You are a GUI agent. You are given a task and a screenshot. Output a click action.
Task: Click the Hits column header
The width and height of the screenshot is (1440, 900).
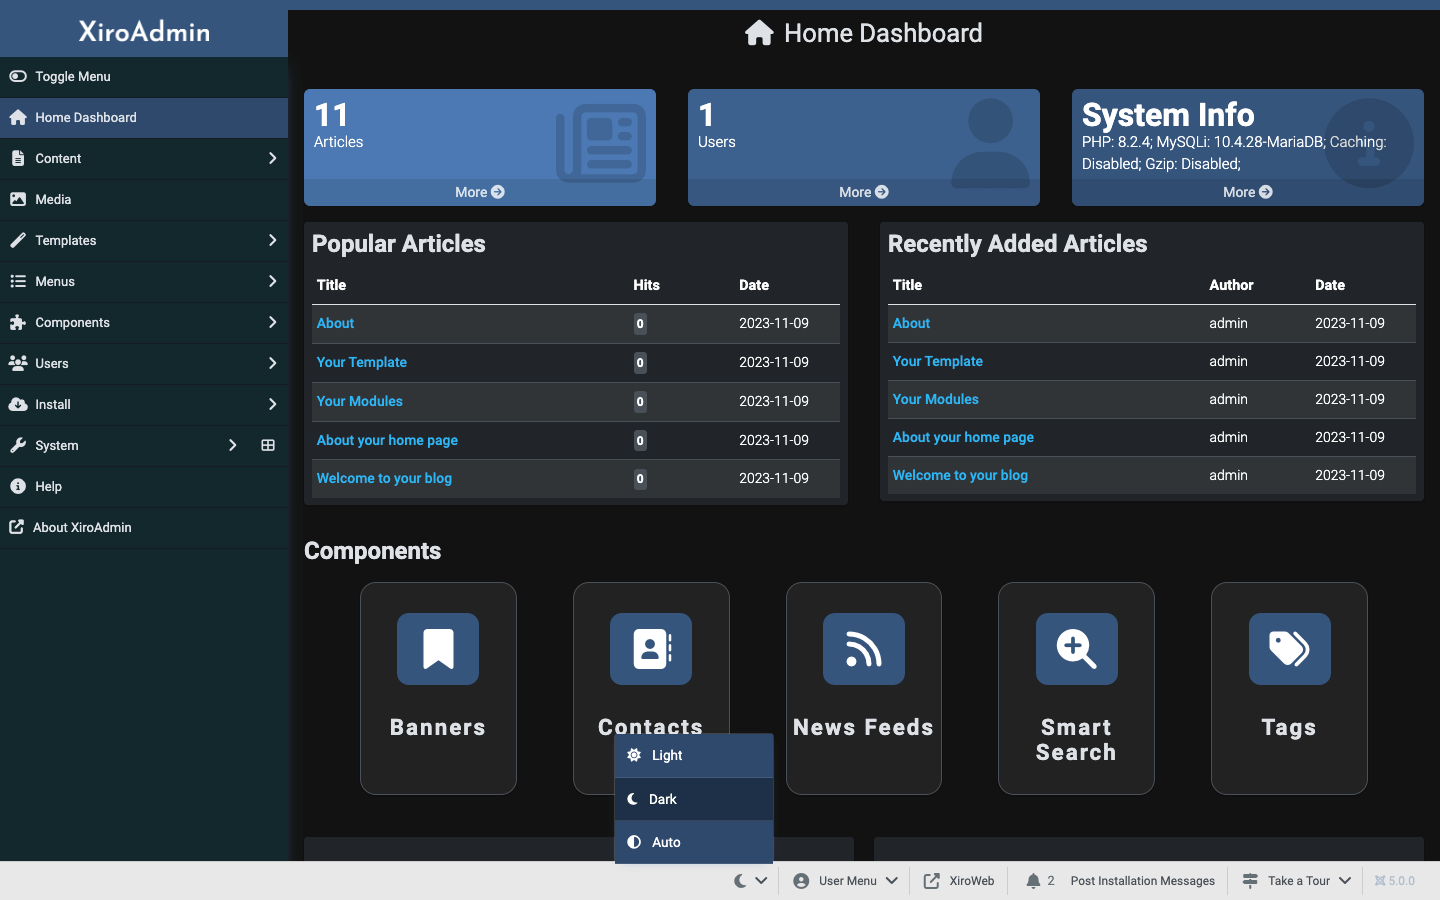coord(646,285)
